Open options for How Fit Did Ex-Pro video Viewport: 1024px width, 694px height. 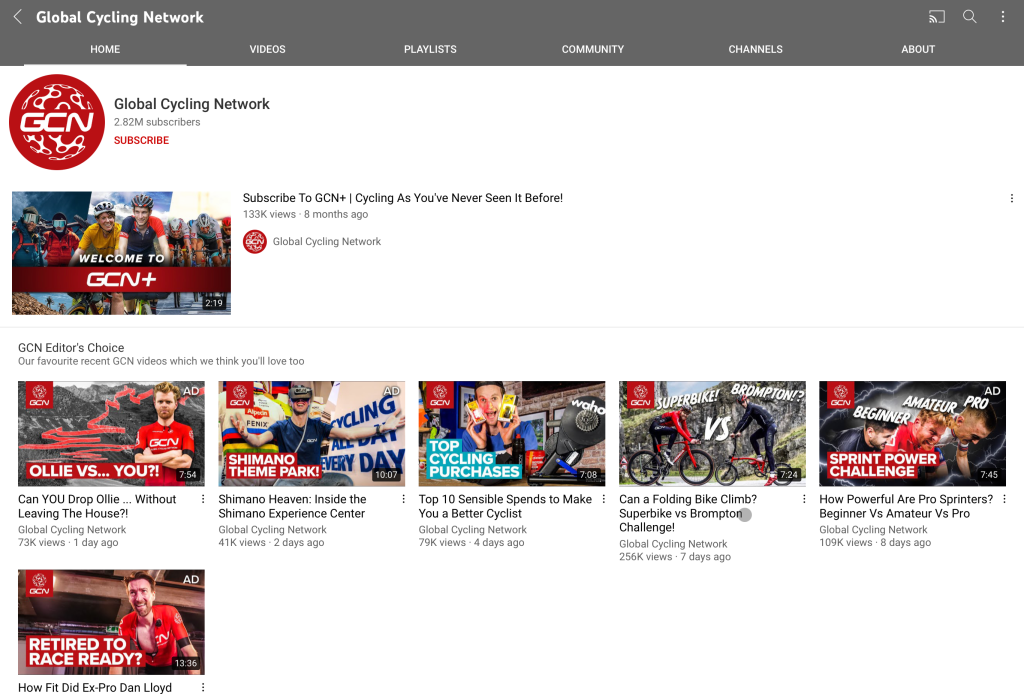point(204,688)
